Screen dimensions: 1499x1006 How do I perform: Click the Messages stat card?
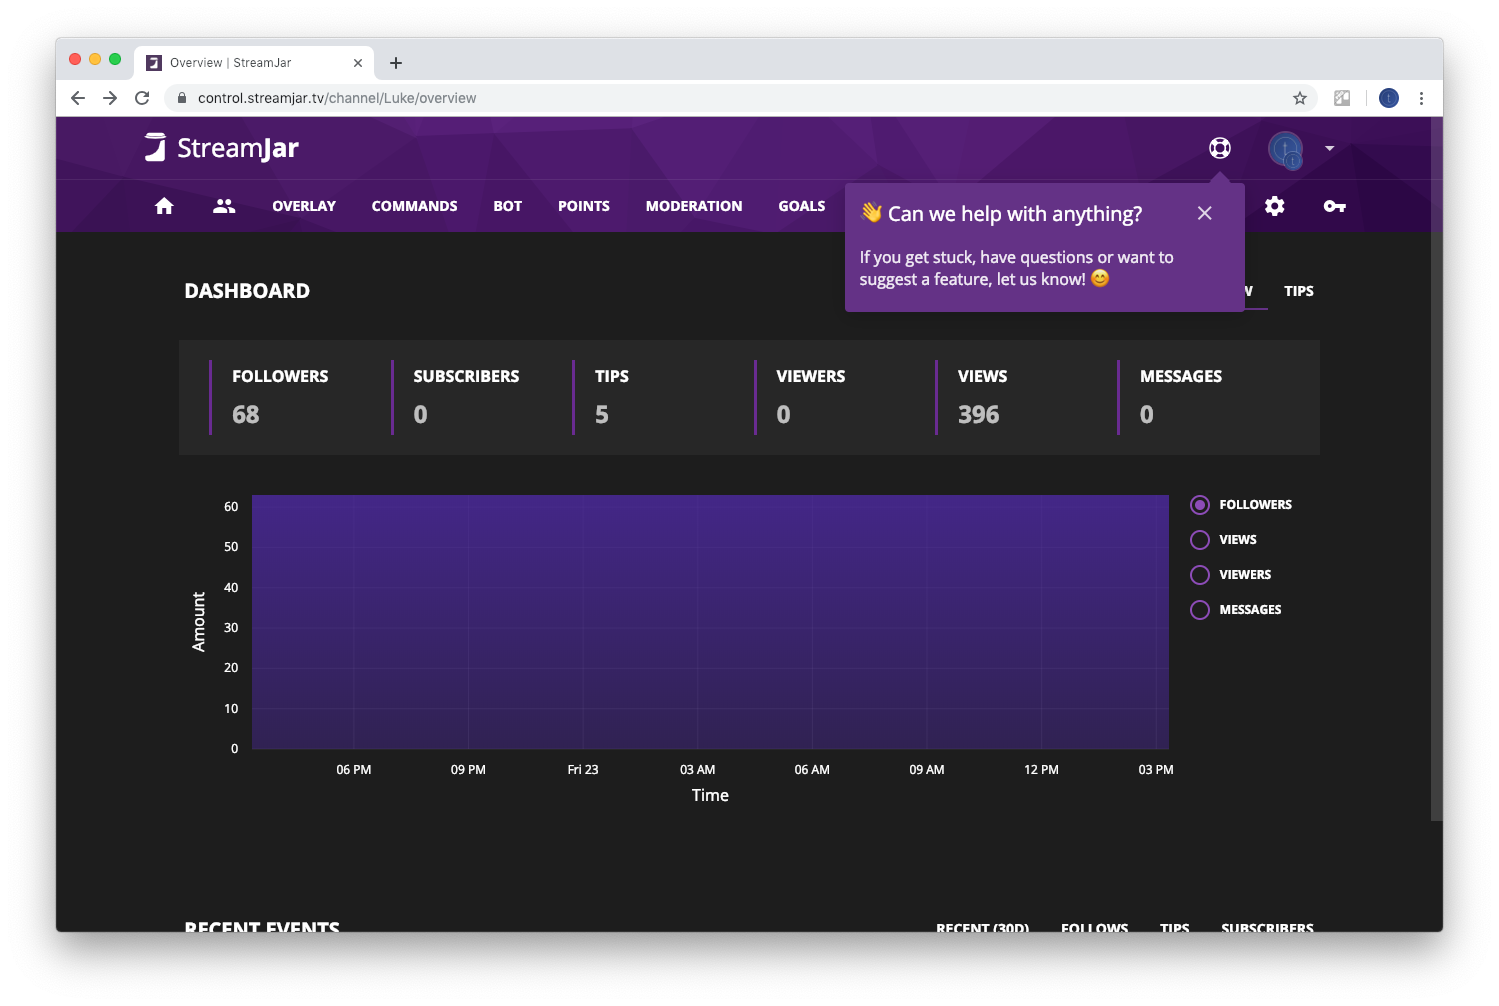pos(1198,397)
